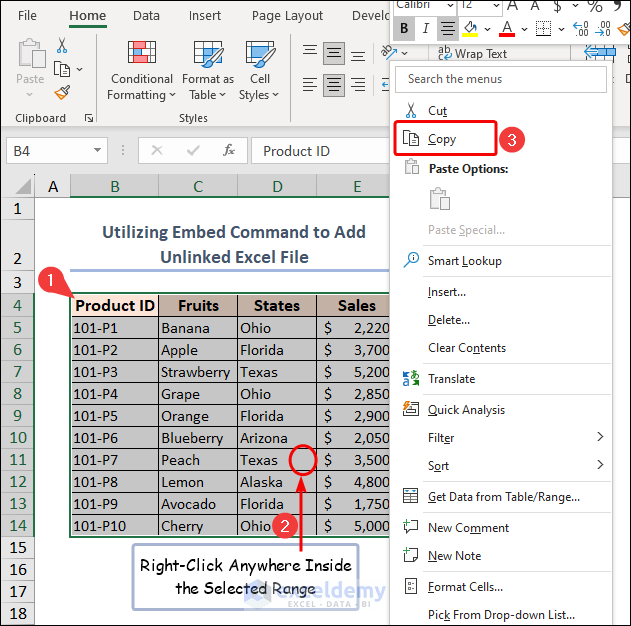Click the Search the menus field
The width and height of the screenshot is (631, 626).
pos(501,79)
